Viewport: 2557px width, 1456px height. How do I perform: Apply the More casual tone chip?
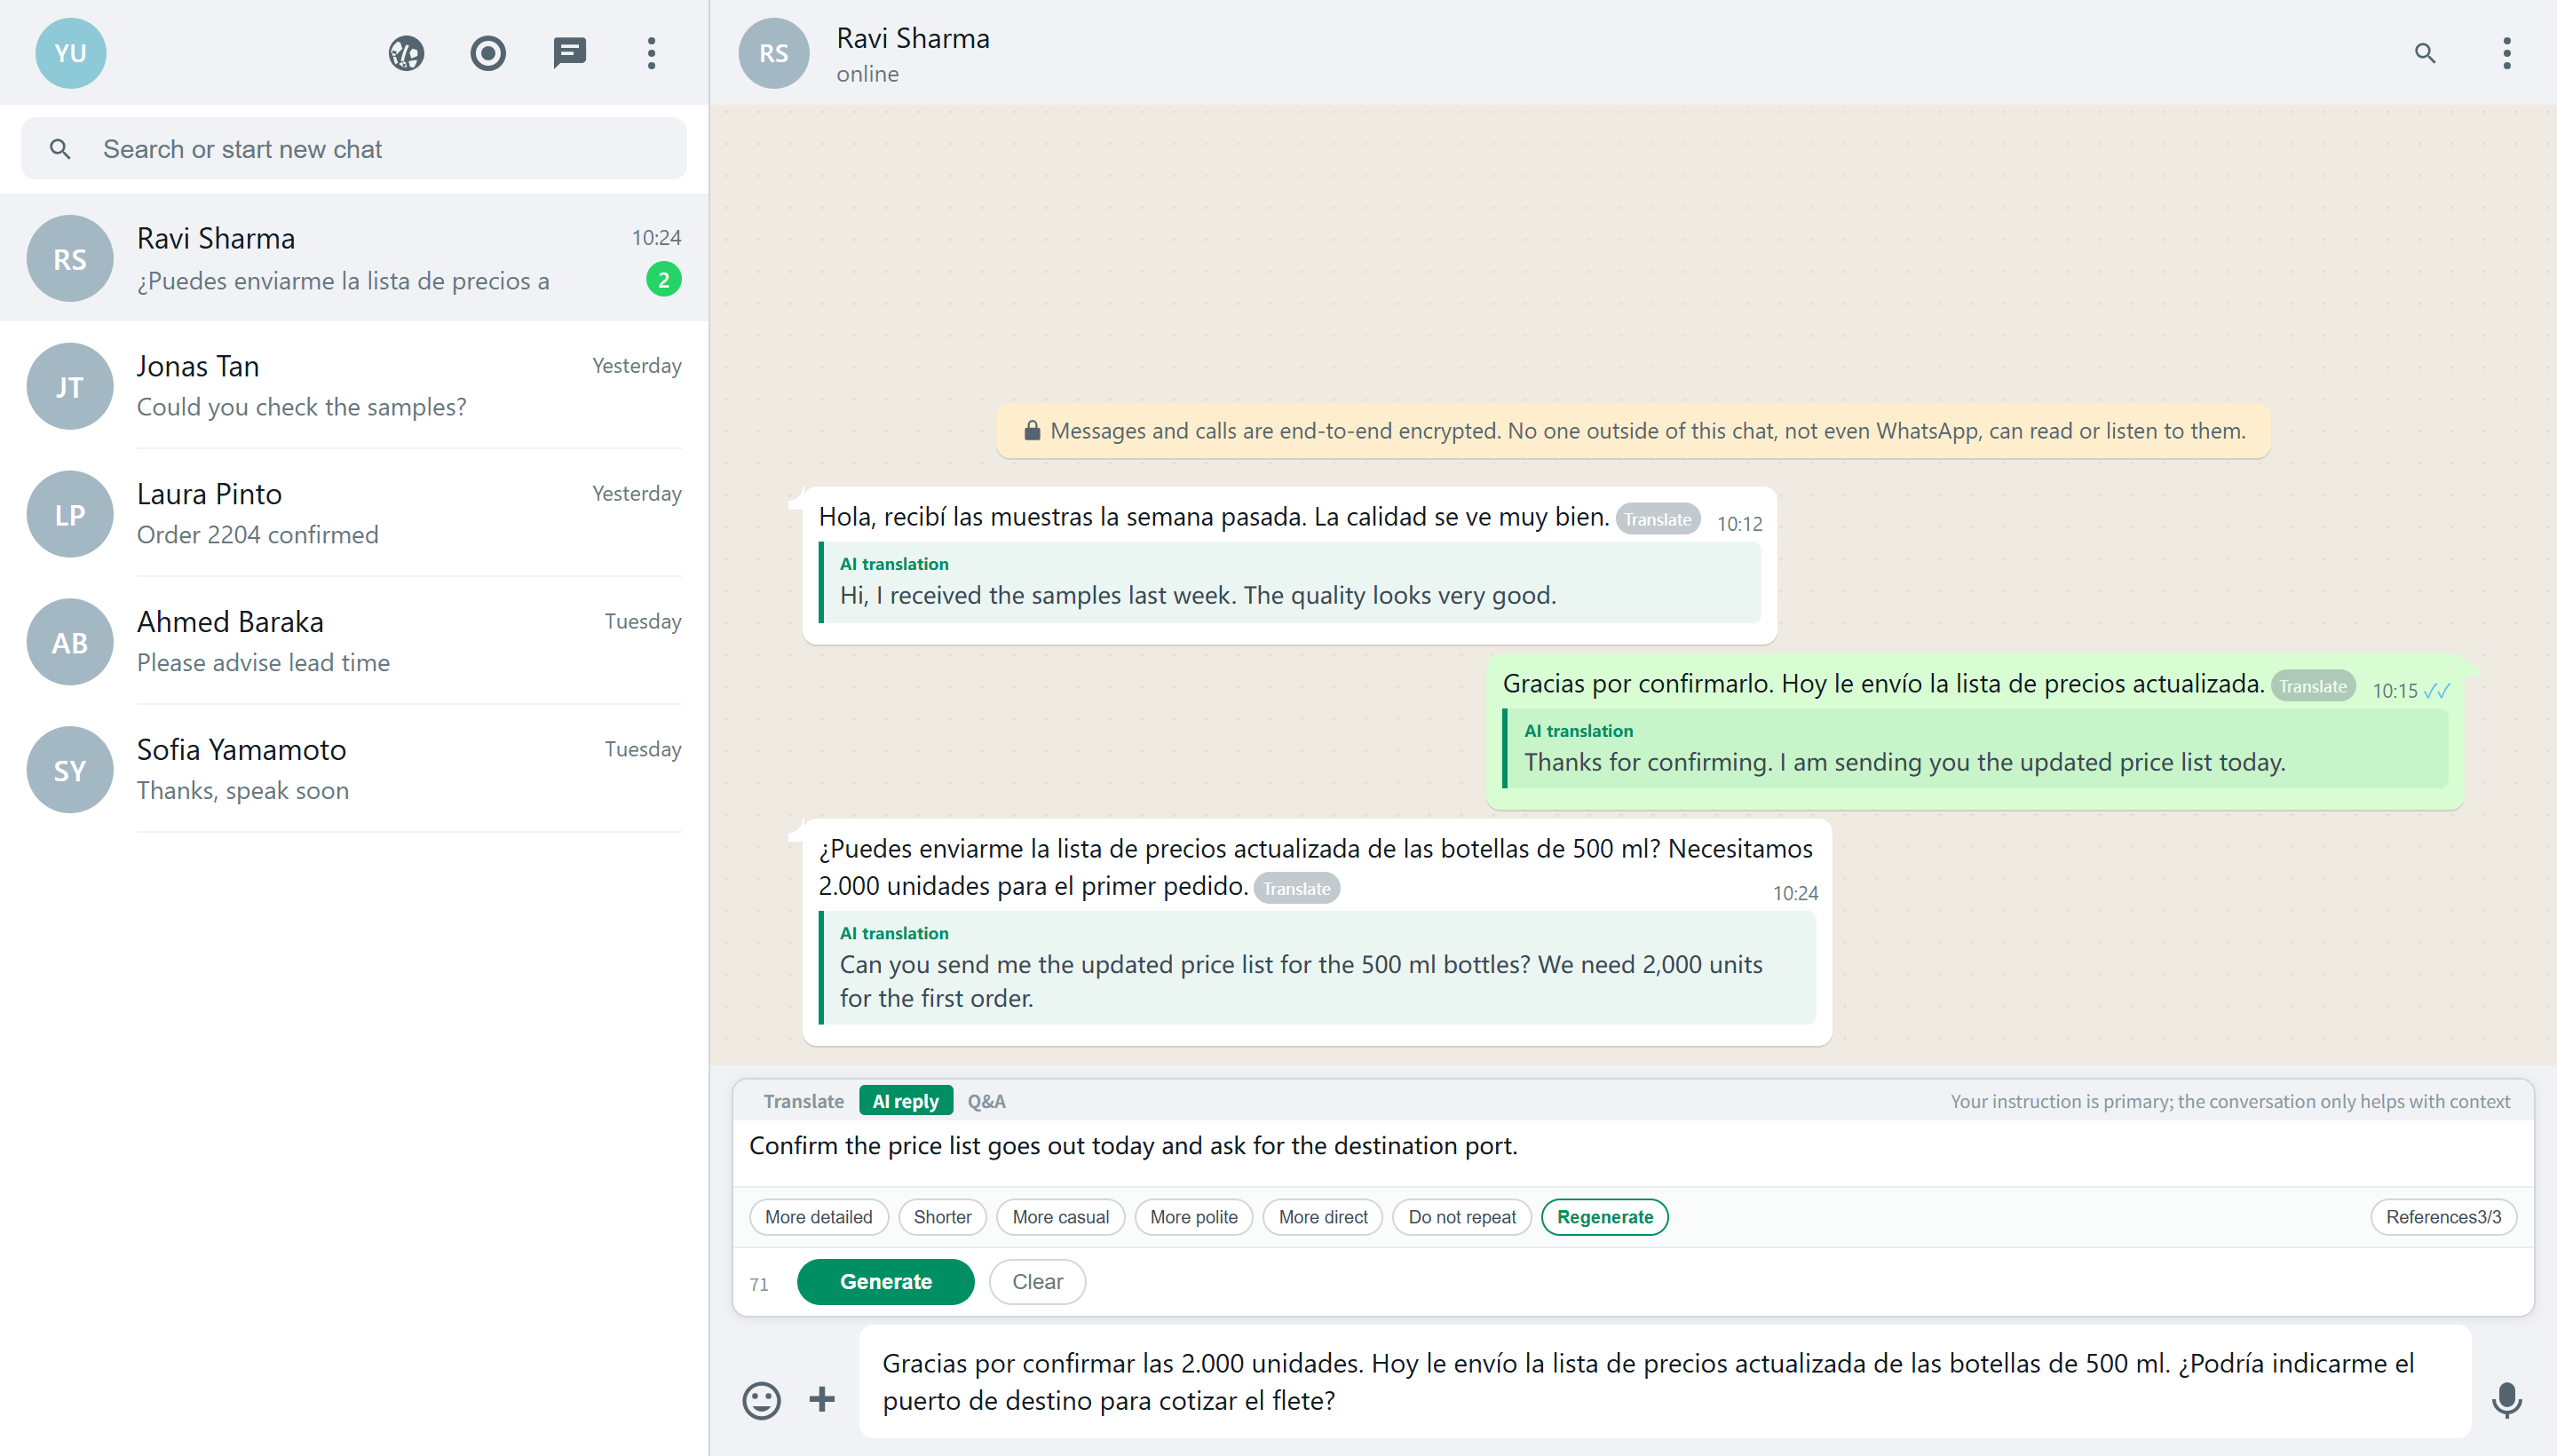1060,1217
